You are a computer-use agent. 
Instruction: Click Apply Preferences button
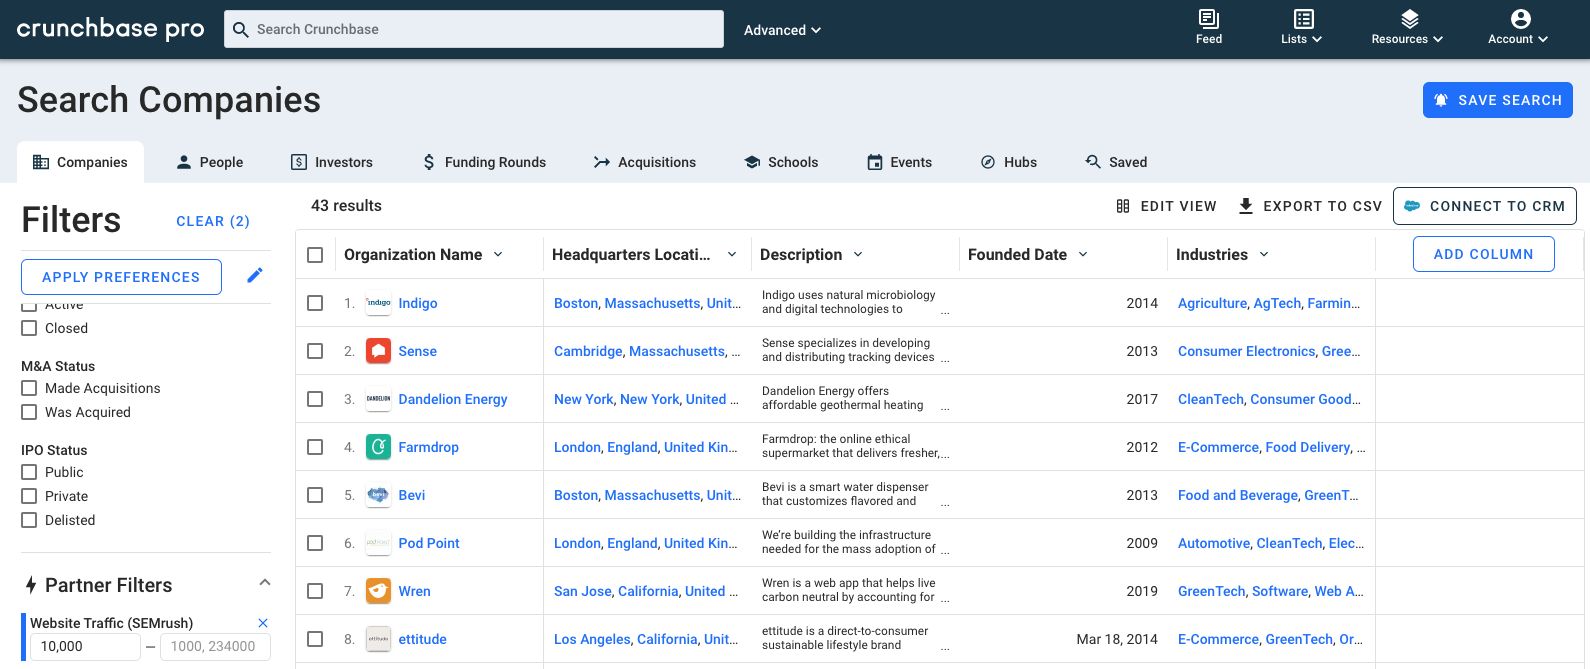point(121,277)
